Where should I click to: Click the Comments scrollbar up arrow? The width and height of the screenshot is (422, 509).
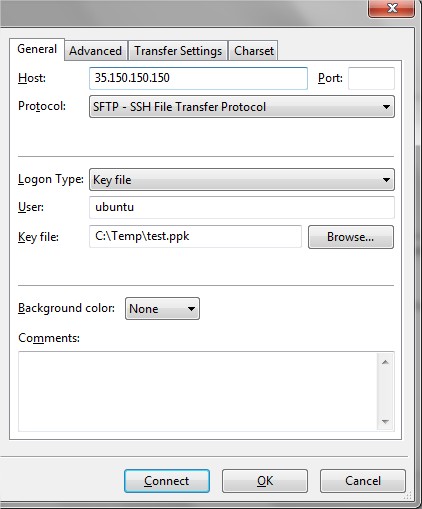click(385, 362)
